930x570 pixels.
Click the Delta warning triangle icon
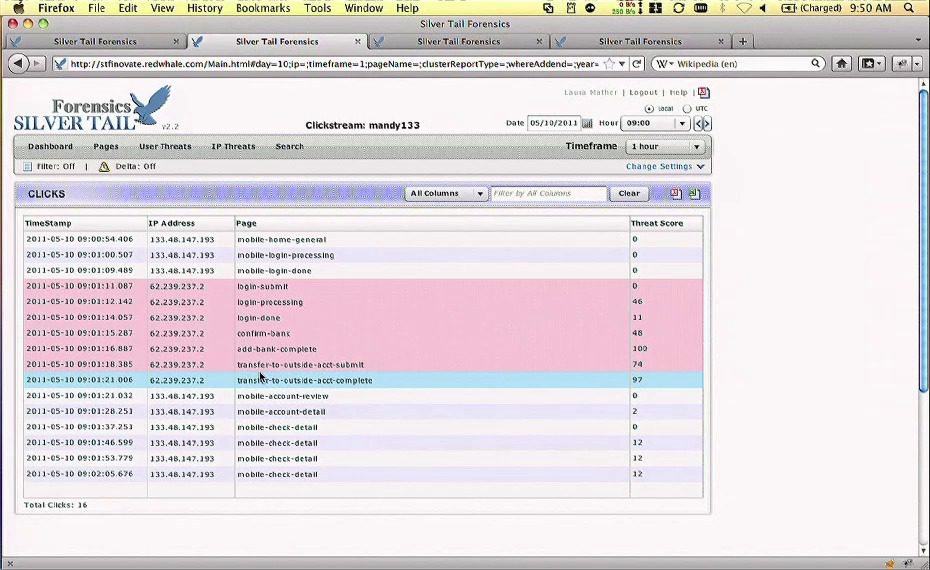click(x=104, y=167)
